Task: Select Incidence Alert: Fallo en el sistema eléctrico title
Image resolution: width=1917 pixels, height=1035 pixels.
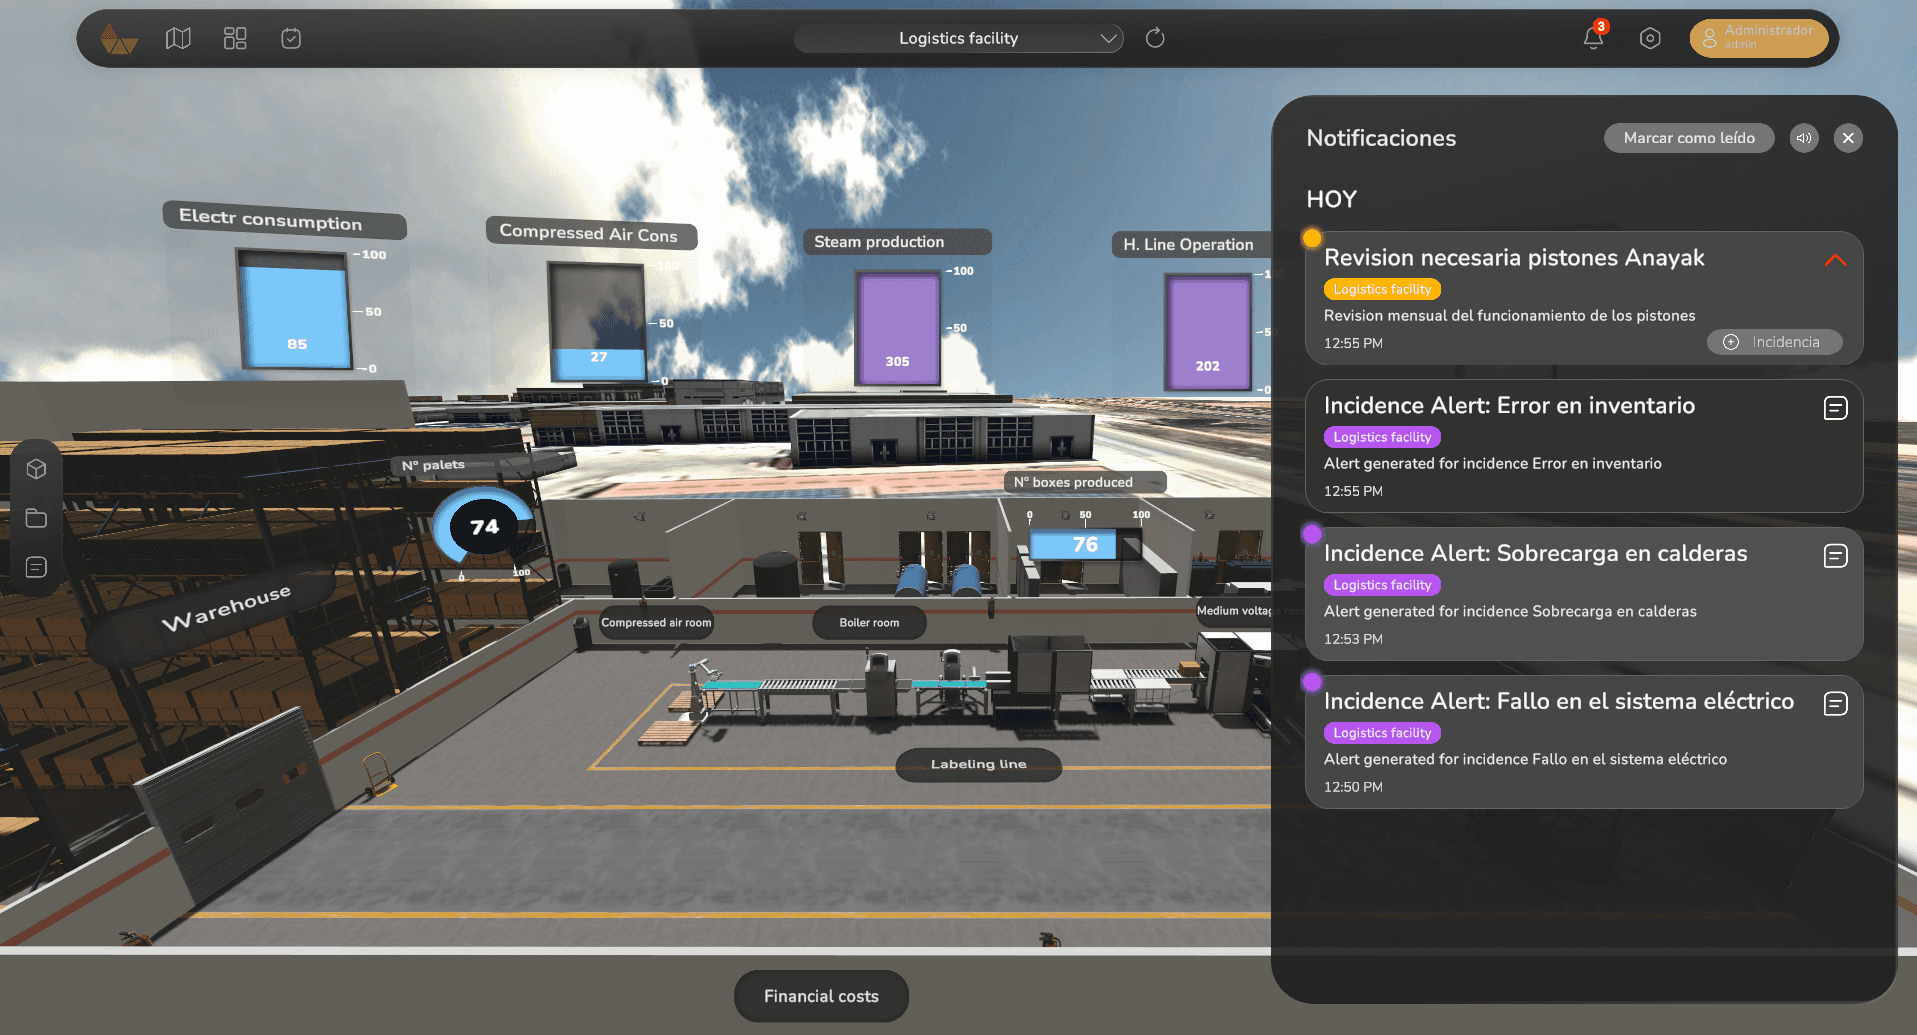Action: tap(1558, 701)
